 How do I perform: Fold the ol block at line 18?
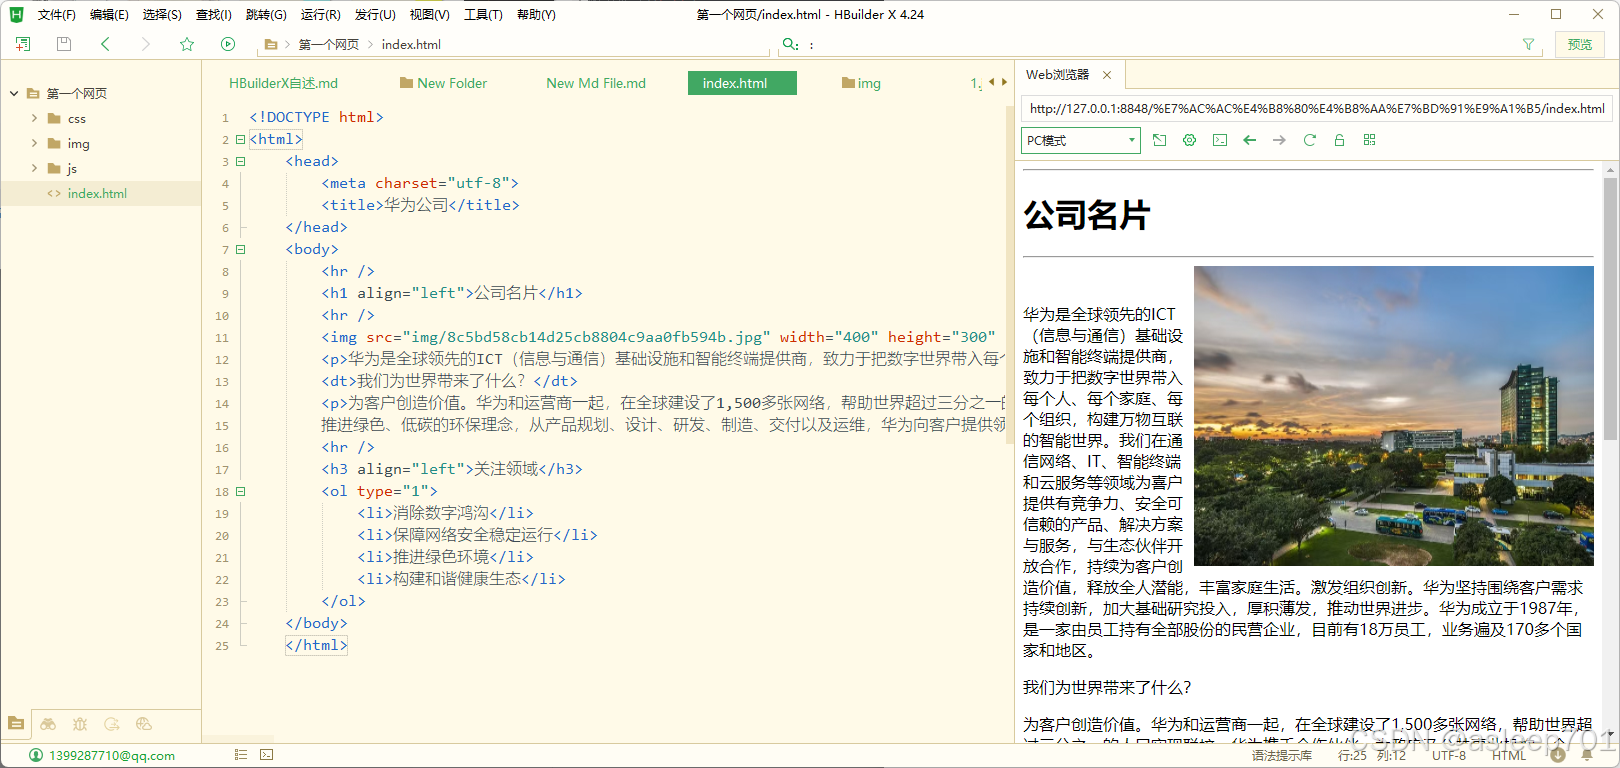tap(240, 491)
